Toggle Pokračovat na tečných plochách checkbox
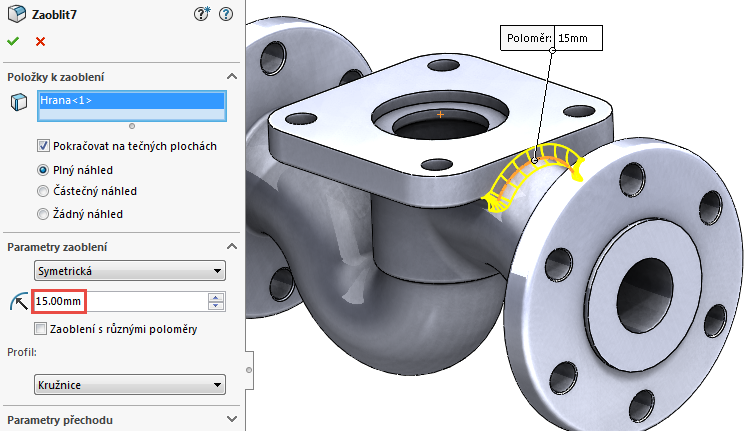This screenshot has width=750, height=431. [x=43, y=146]
